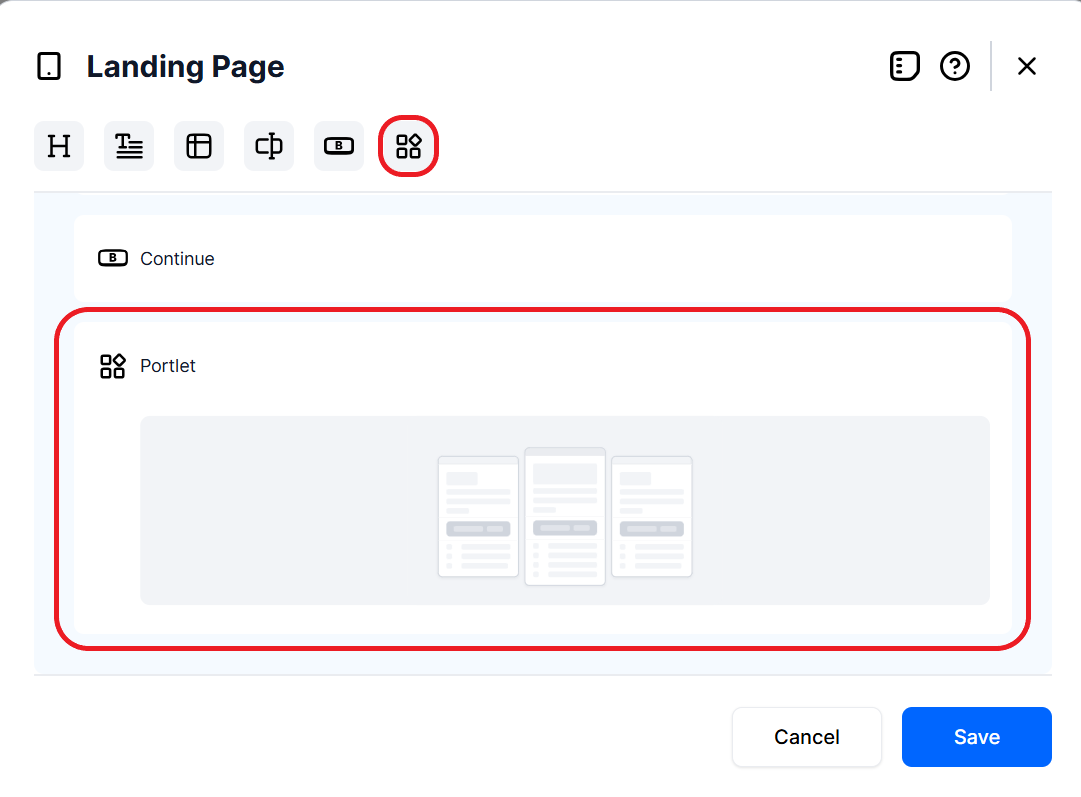Image resolution: width=1081 pixels, height=797 pixels.
Task: Click the Landing Page title text
Action: point(185,67)
